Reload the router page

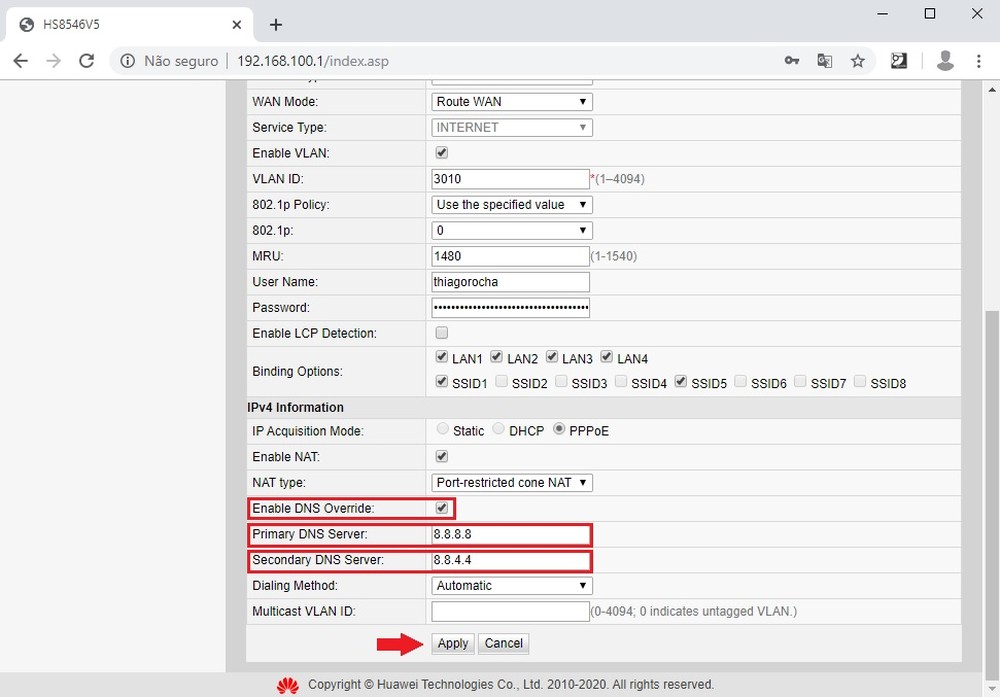click(87, 61)
